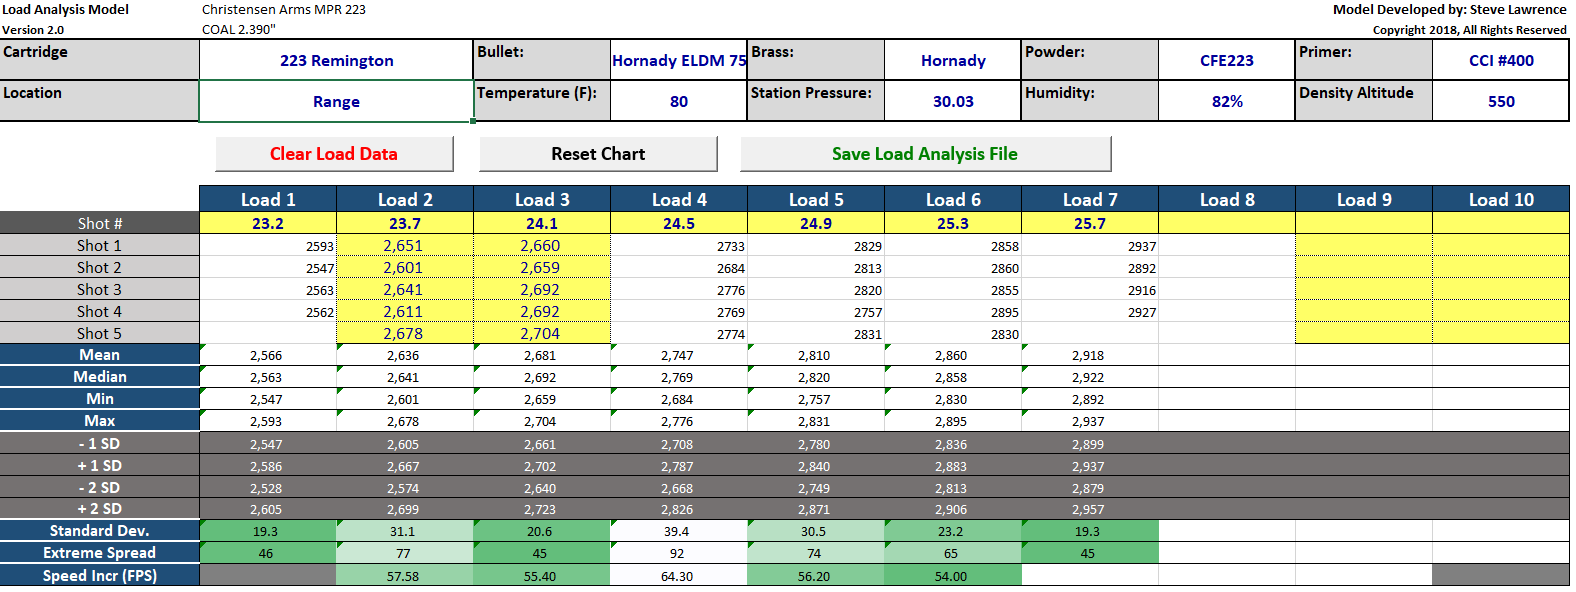Click Load 2 charge weight 23.7 cell
This screenshot has width=1576, height=592.
point(405,223)
